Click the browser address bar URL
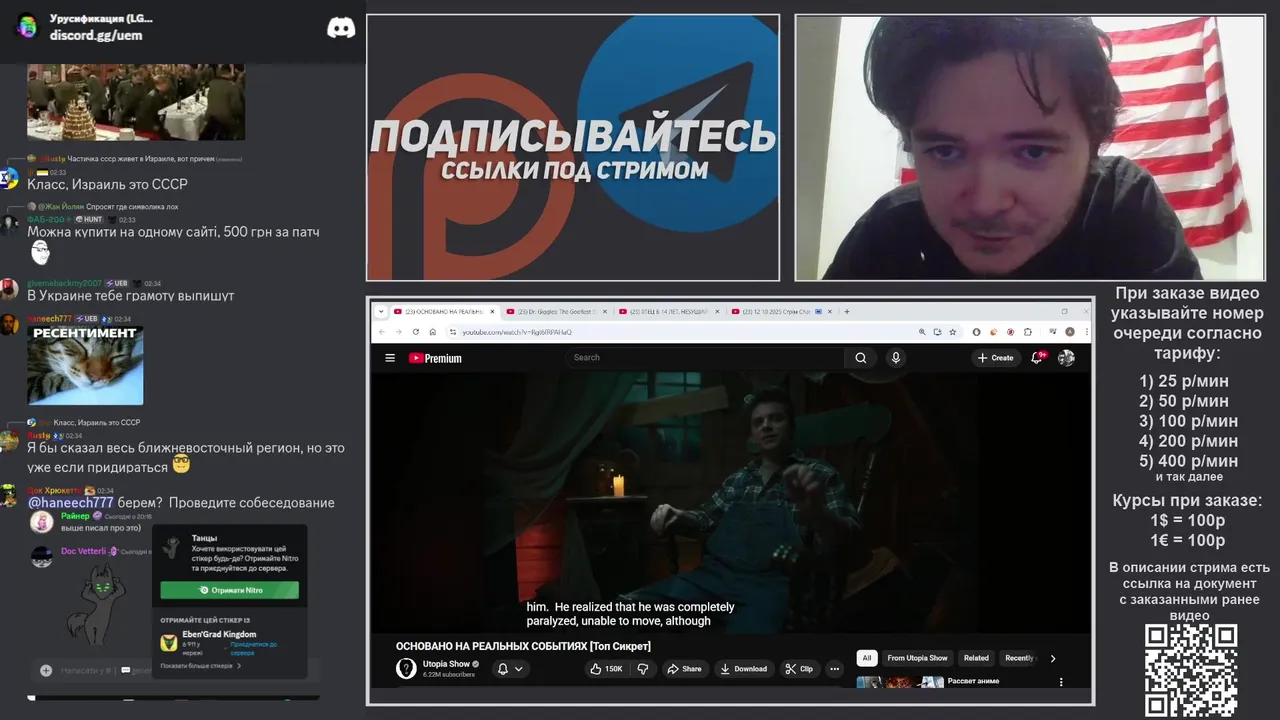 click(517, 332)
